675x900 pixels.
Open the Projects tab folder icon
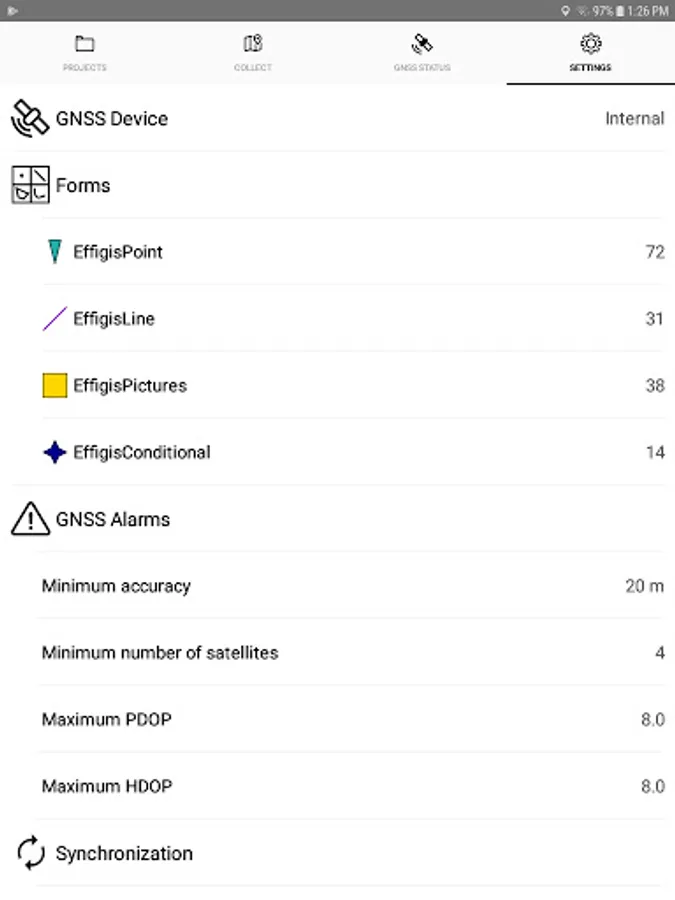point(84,44)
